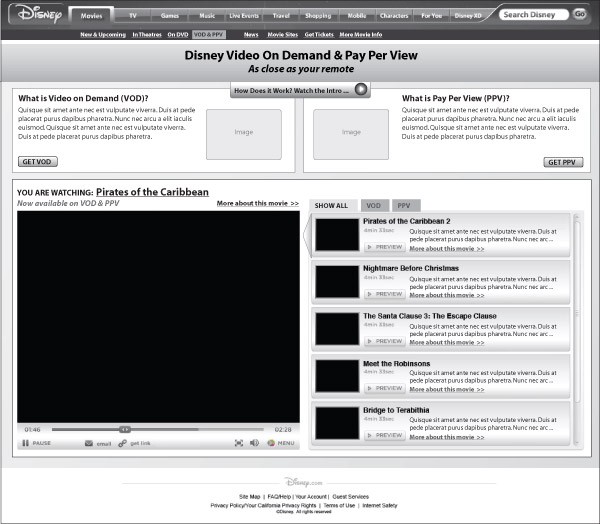Go to In Theatres submenu link
Image resolution: width=600 pixels, height=524 pixels.
click(x=147, y=34)
